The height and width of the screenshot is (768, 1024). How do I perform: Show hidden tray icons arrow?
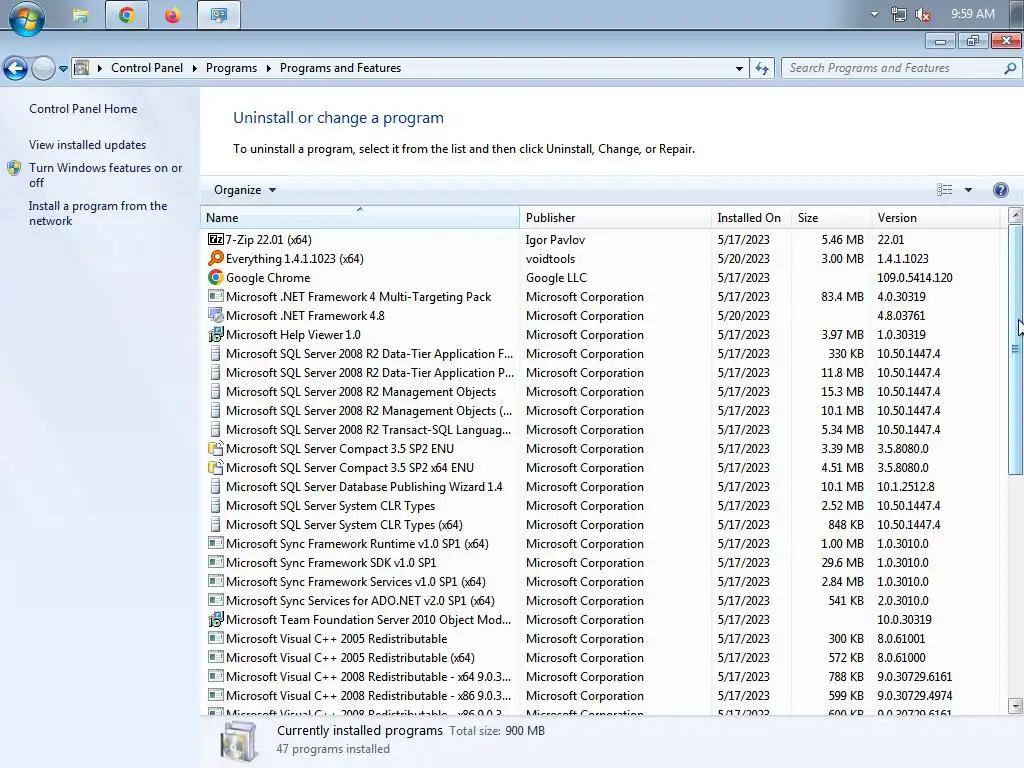tap(874, 14)
